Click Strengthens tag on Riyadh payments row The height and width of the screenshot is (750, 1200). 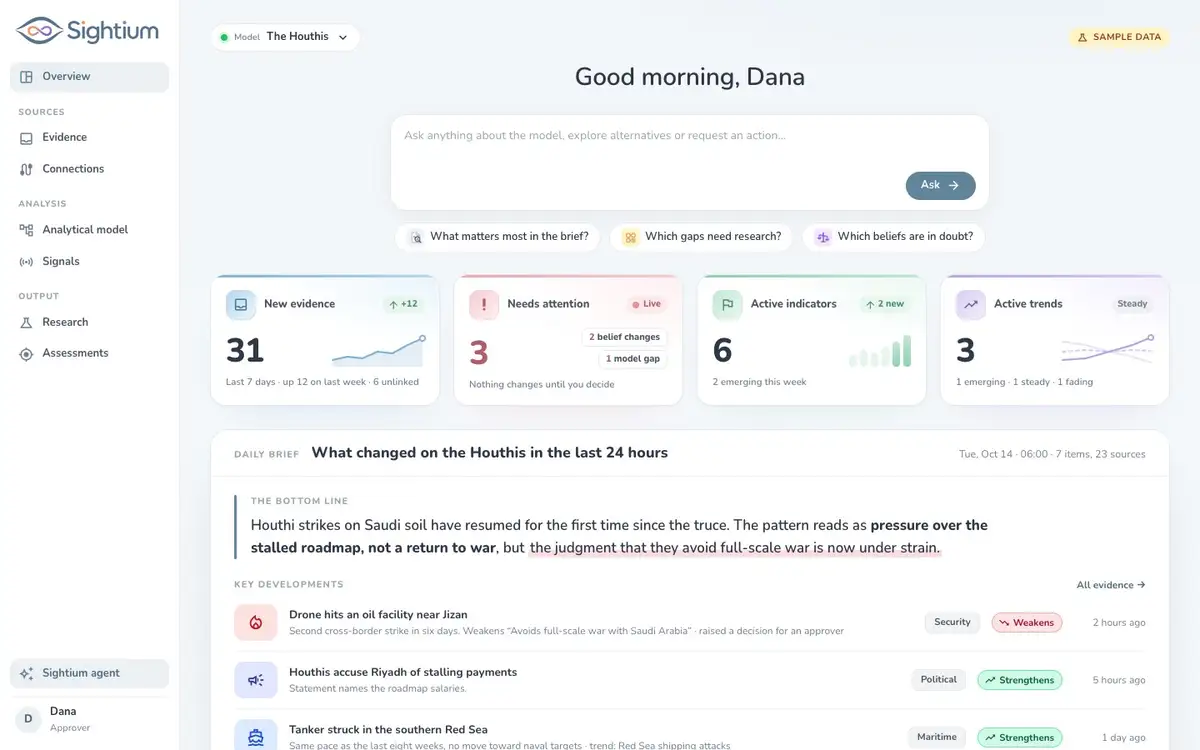point(1020,680)
